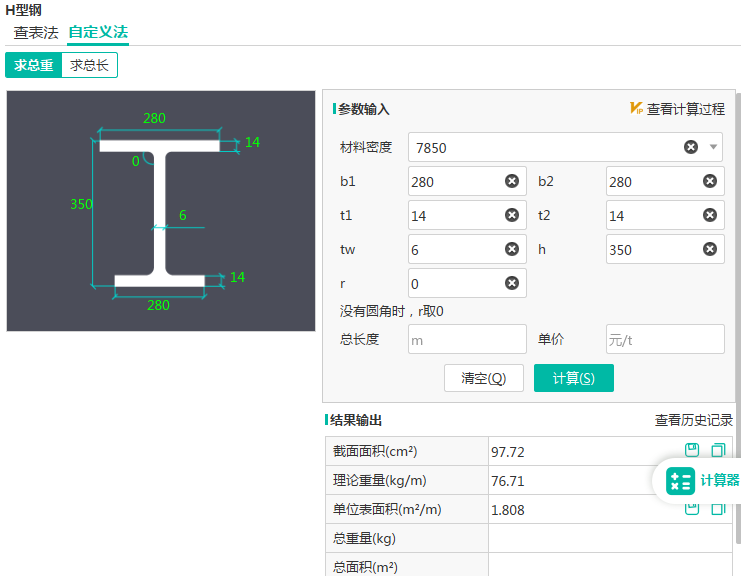Click the copy icon in 单位表面积 row
The height and width of the screenshot is (576, 741).
(x=718, y=509)
